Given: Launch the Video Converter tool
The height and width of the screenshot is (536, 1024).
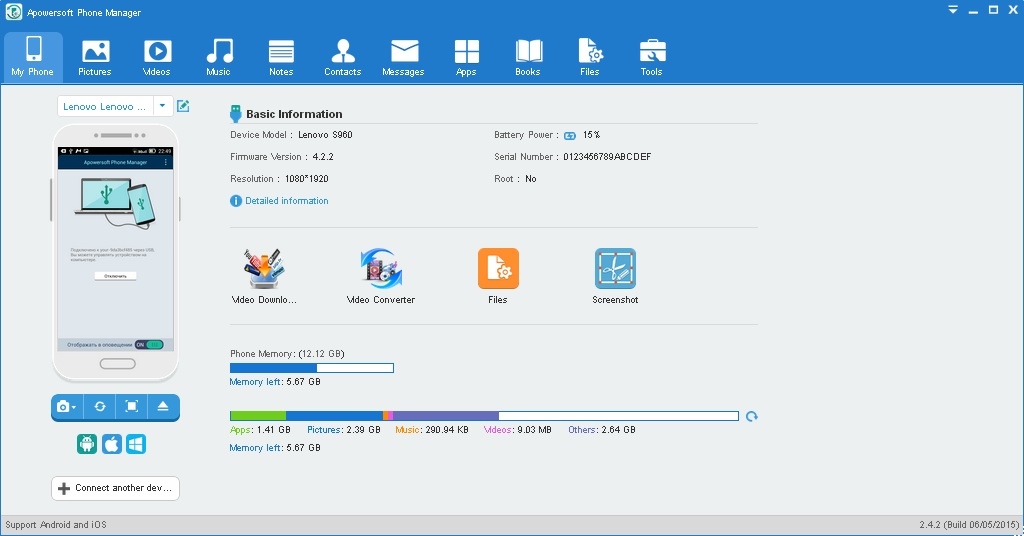Looking at the screenshot, I should coord(380,269).
